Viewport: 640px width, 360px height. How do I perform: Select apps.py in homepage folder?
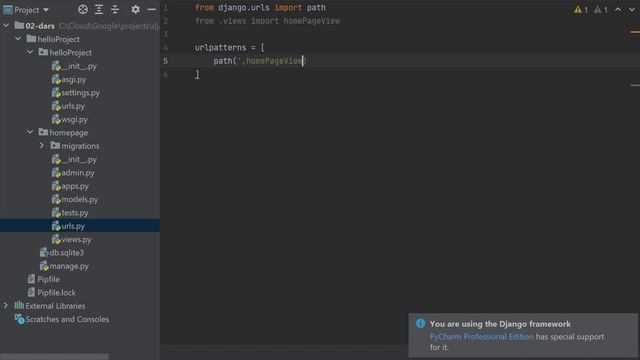coord(70,186)
